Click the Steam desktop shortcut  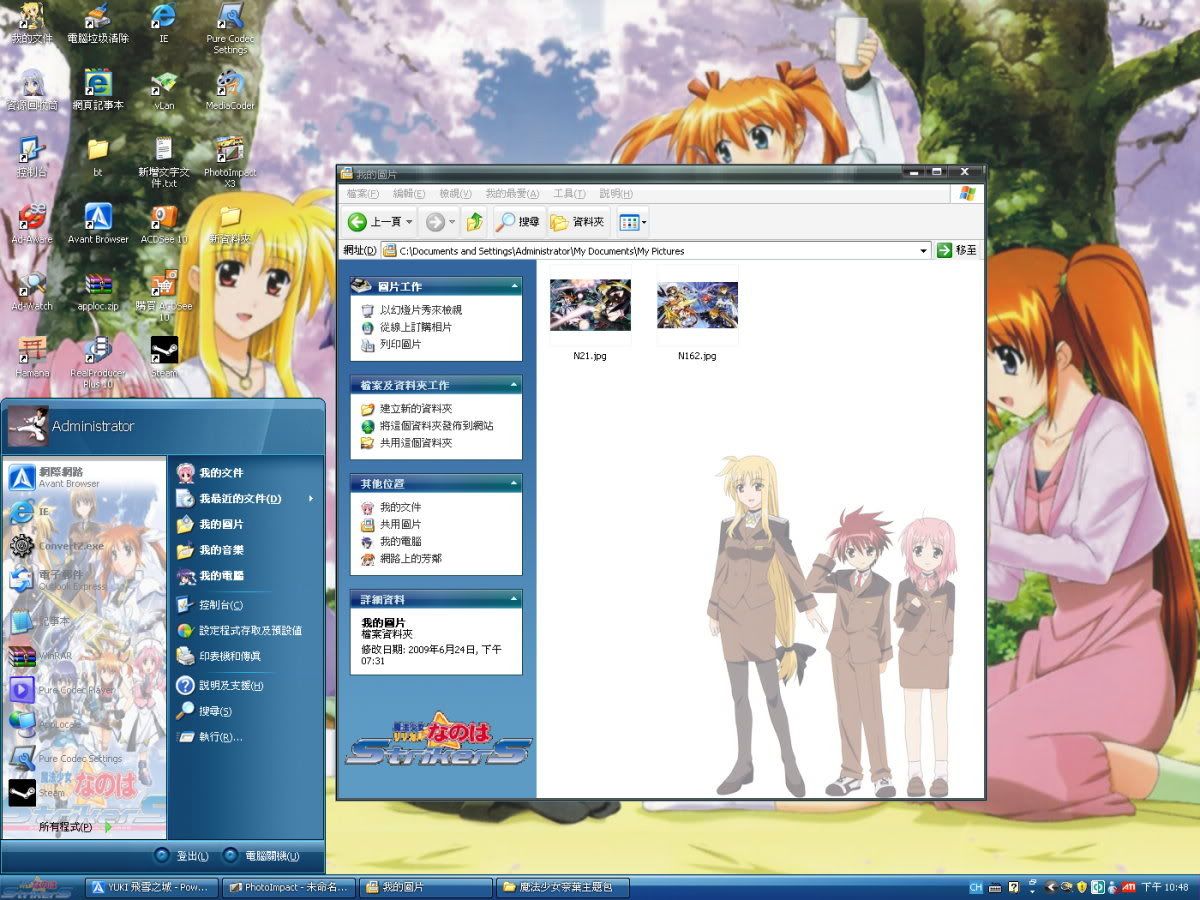pos(163,357)
